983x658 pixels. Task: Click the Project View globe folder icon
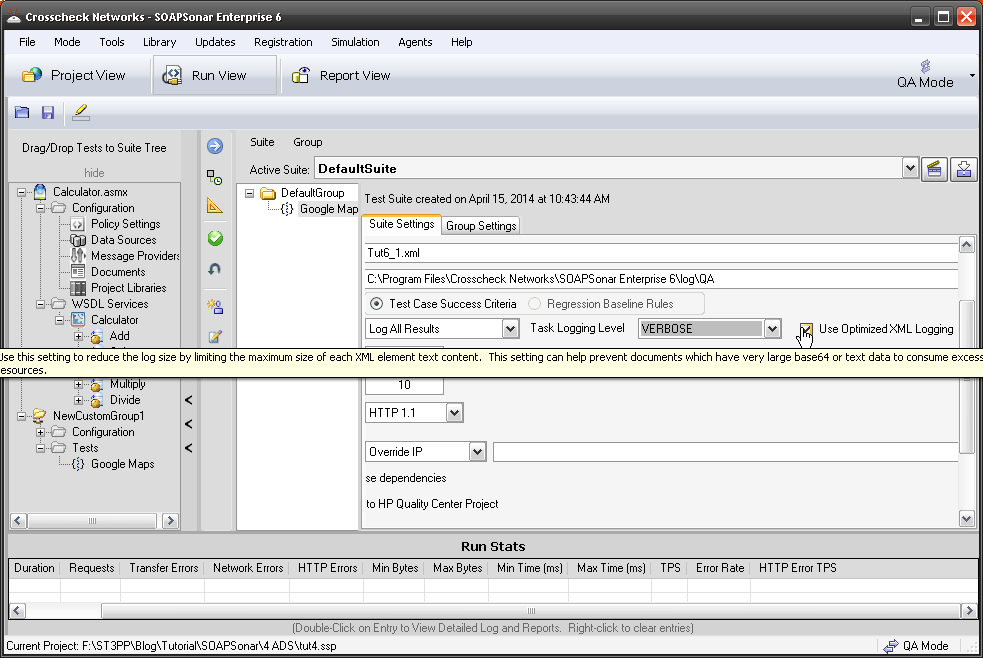31,75
